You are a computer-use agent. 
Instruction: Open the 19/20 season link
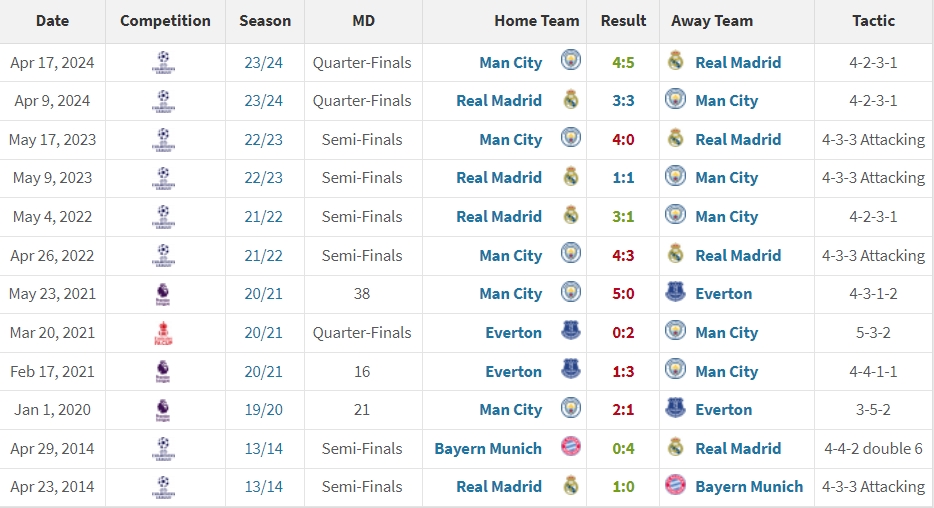263,410
